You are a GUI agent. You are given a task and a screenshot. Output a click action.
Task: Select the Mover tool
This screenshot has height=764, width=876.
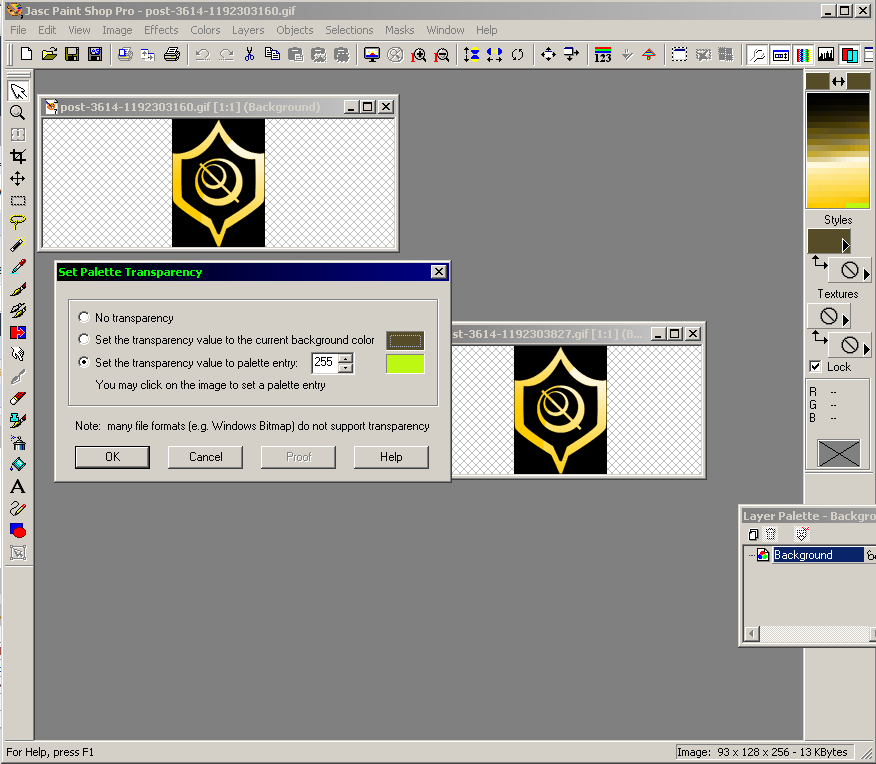(18, 179)
